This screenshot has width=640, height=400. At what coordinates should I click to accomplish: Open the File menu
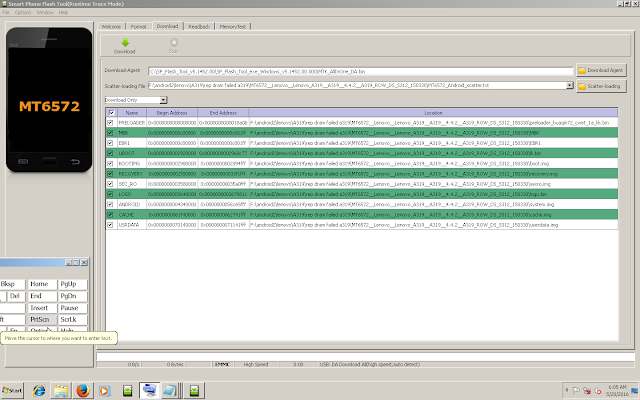(6, 13)
